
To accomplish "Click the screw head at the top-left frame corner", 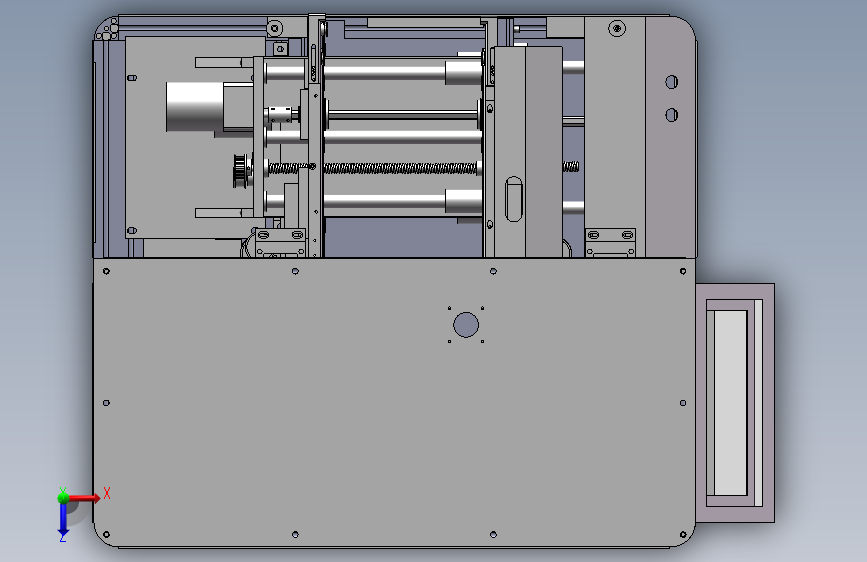I will [275, 28].
